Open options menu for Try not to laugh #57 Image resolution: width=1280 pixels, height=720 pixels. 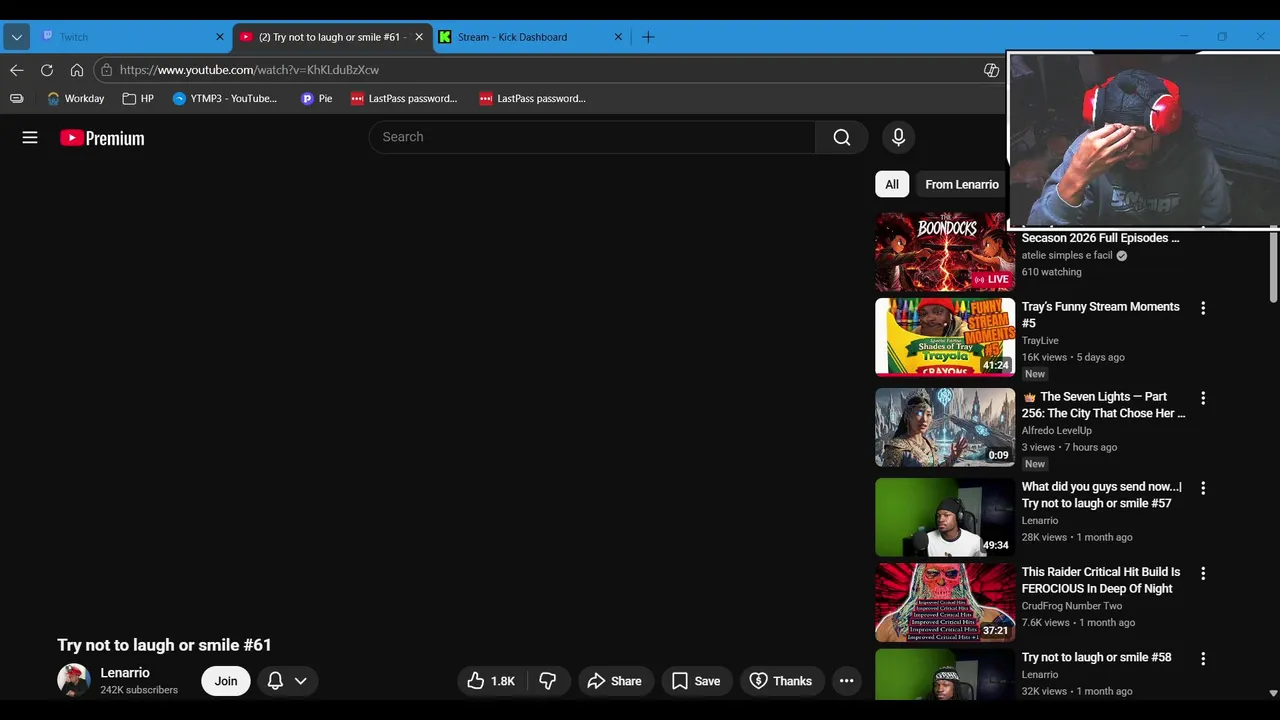tap(1203, 488)
